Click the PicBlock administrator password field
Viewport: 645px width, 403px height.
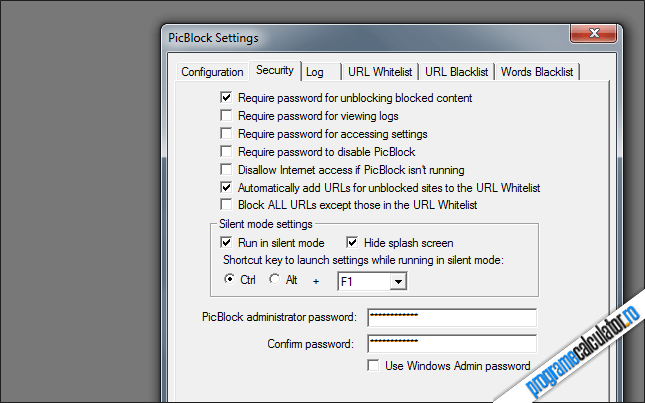452,317
